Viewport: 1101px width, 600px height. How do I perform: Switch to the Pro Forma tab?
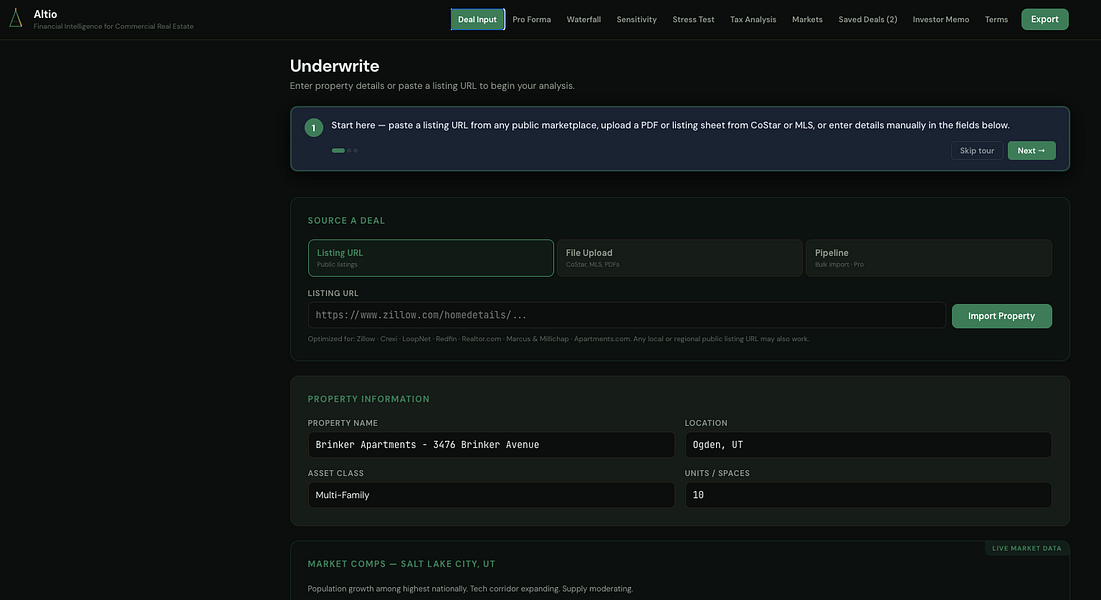[532, 20]
